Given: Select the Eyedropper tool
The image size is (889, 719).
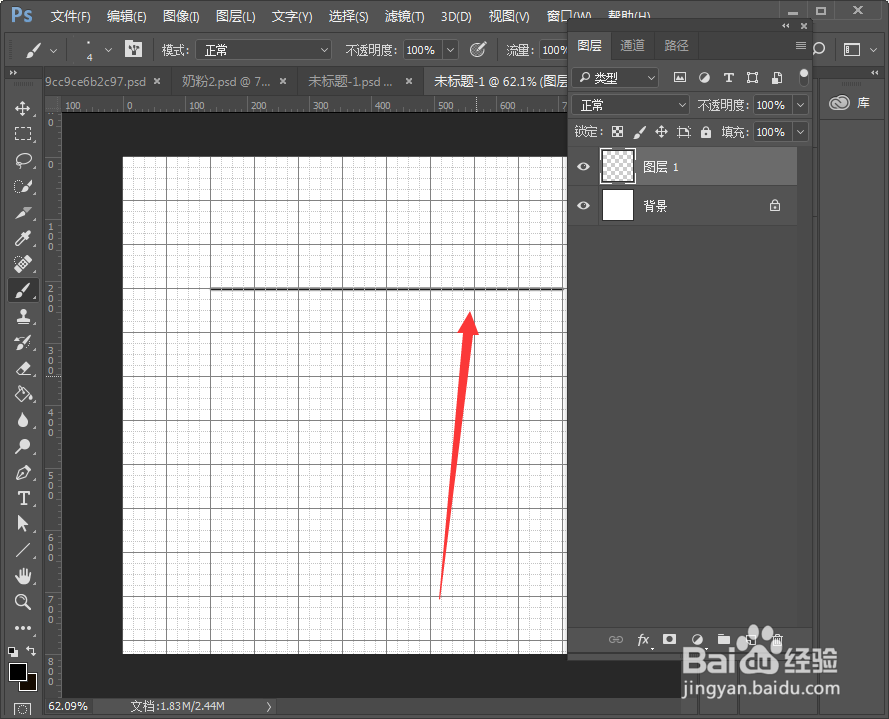Looking at the screenshot, I should click(x=23, y=238).
